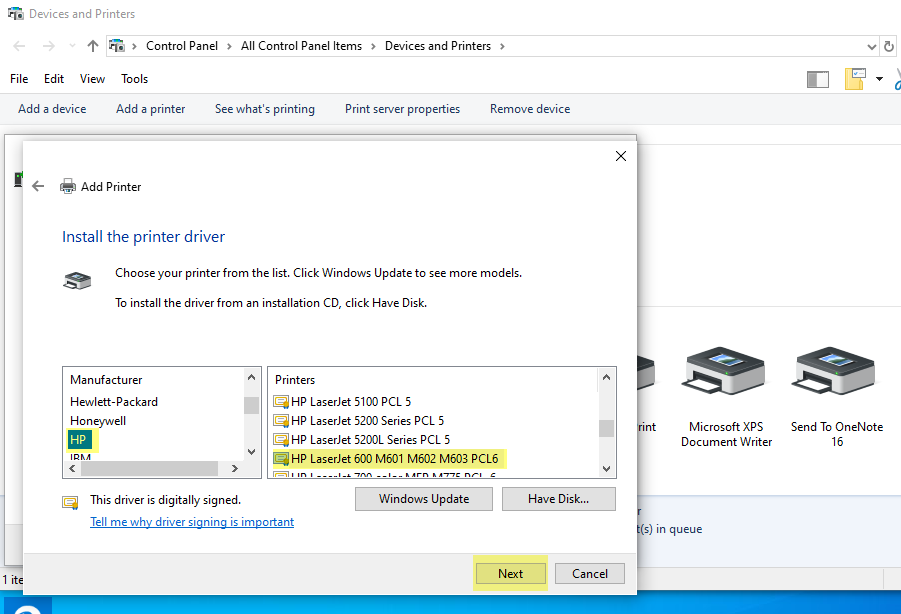This screenshot has height=614, width=901.
Task: Click icon beside HP LaserJet 5100 PCL 5
Action: [281, 401]
